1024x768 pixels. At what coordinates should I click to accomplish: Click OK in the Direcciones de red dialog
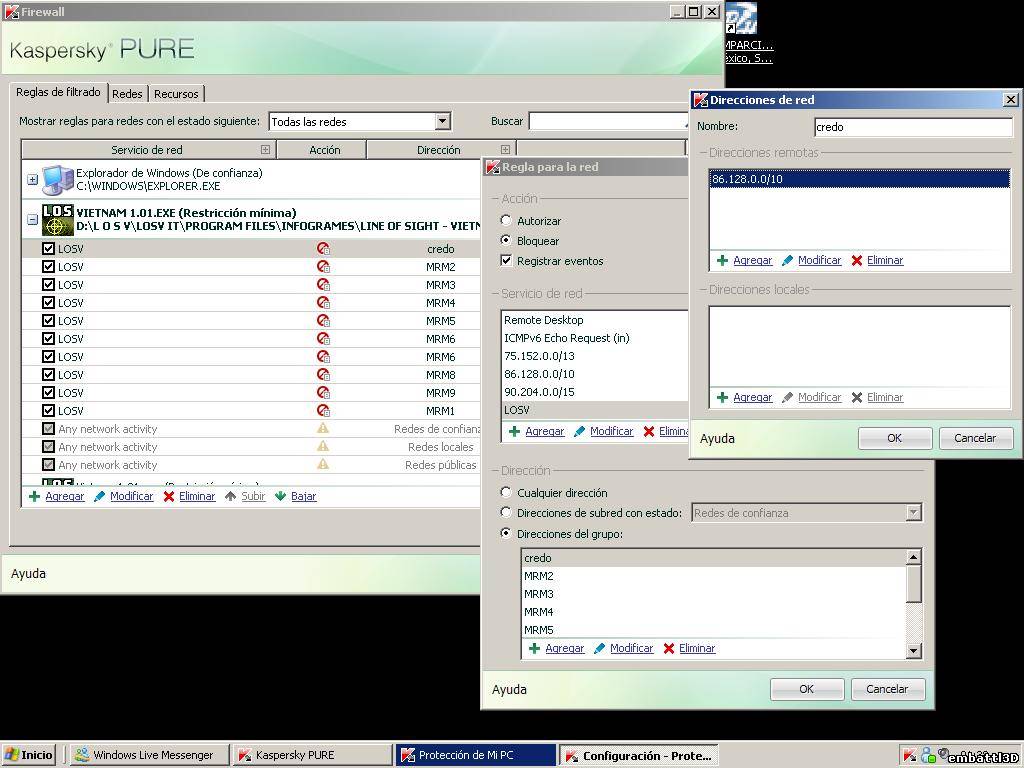click(895, 438)
